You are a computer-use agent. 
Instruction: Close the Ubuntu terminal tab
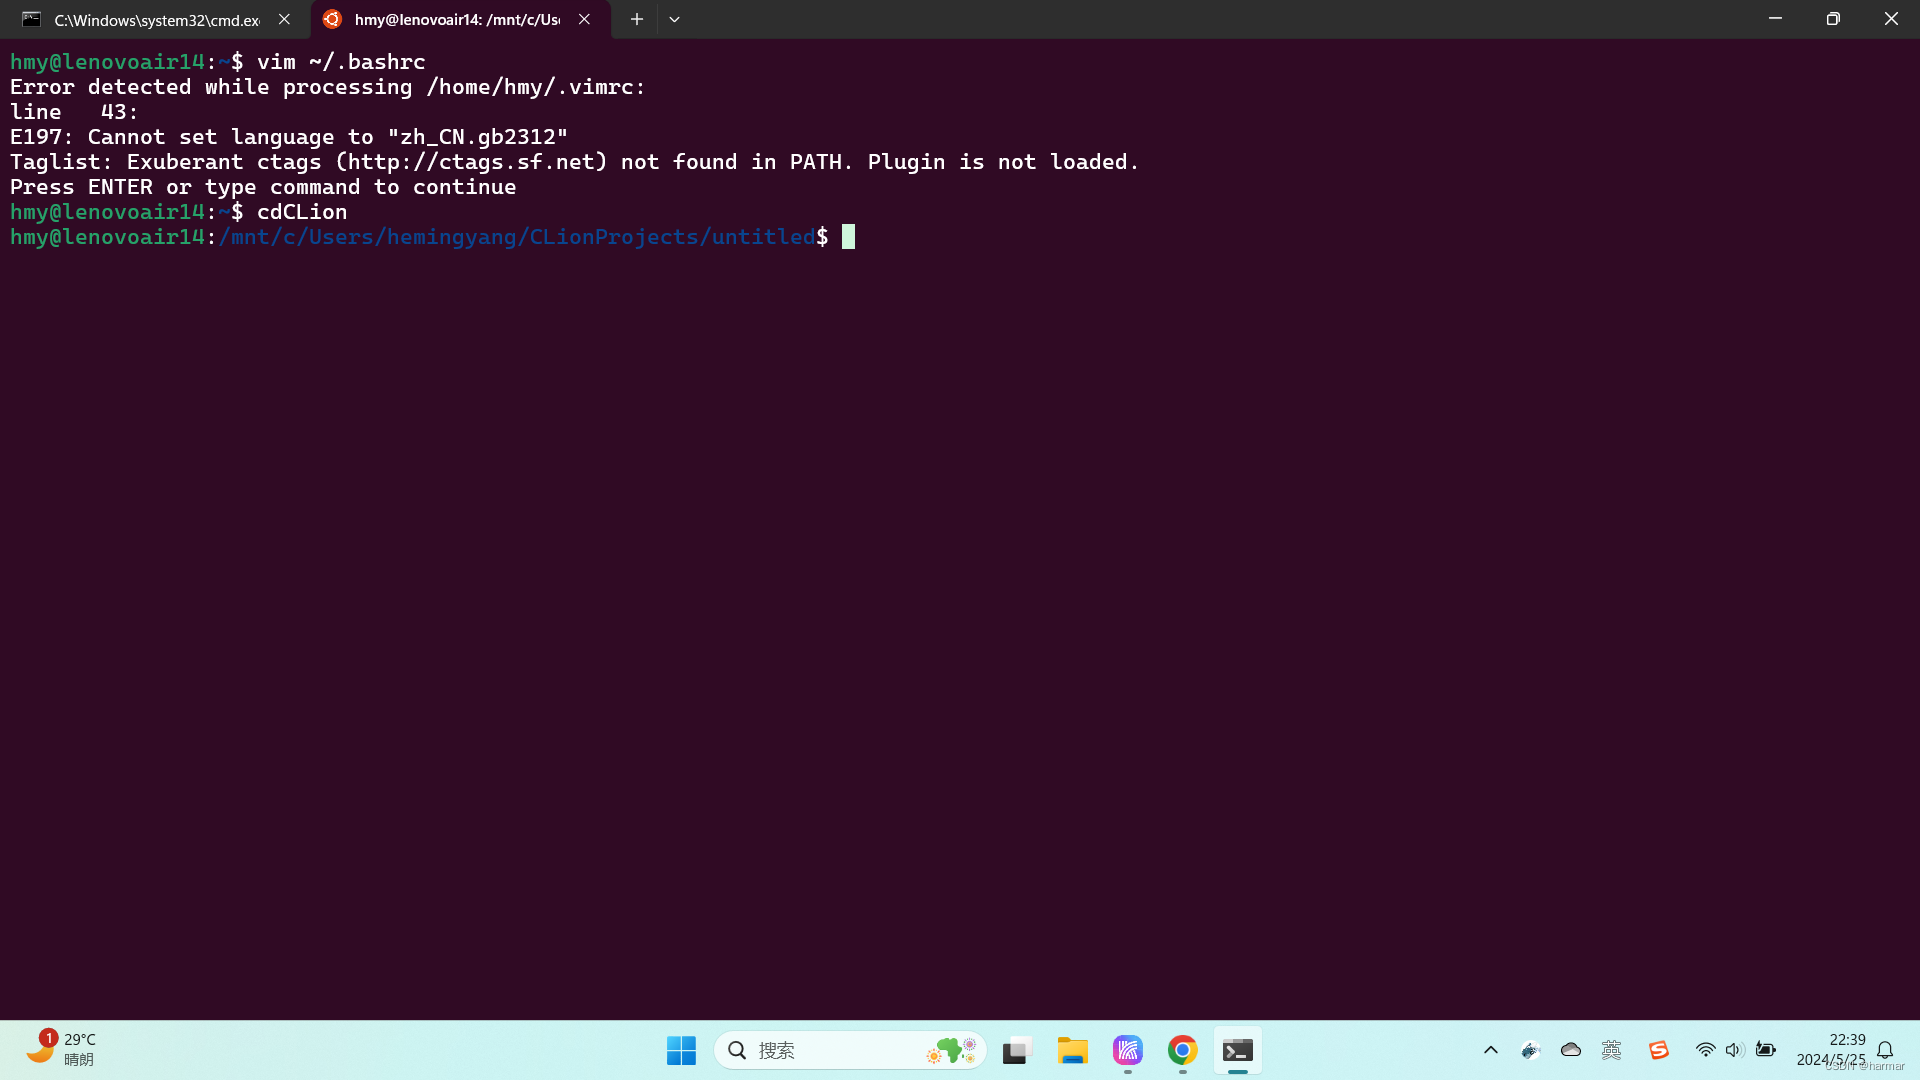[584, 19]
